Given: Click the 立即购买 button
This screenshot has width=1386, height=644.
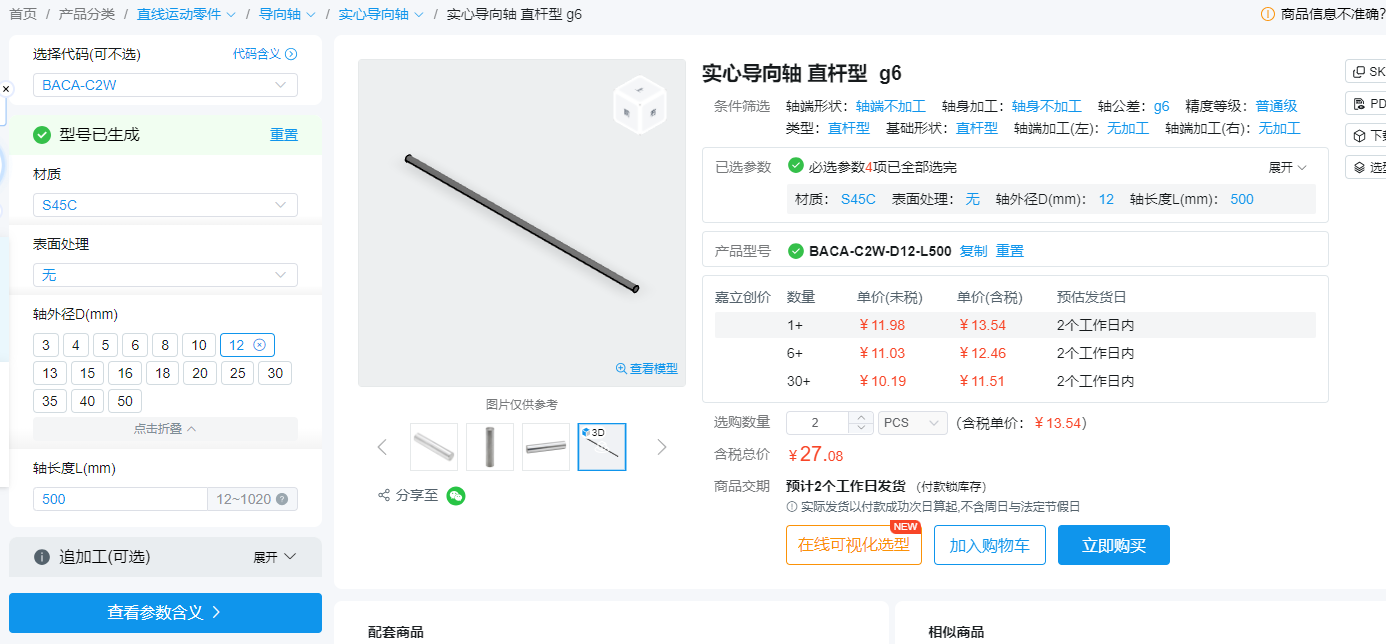Looking at the screenshot, I should tap(1113, 545).
